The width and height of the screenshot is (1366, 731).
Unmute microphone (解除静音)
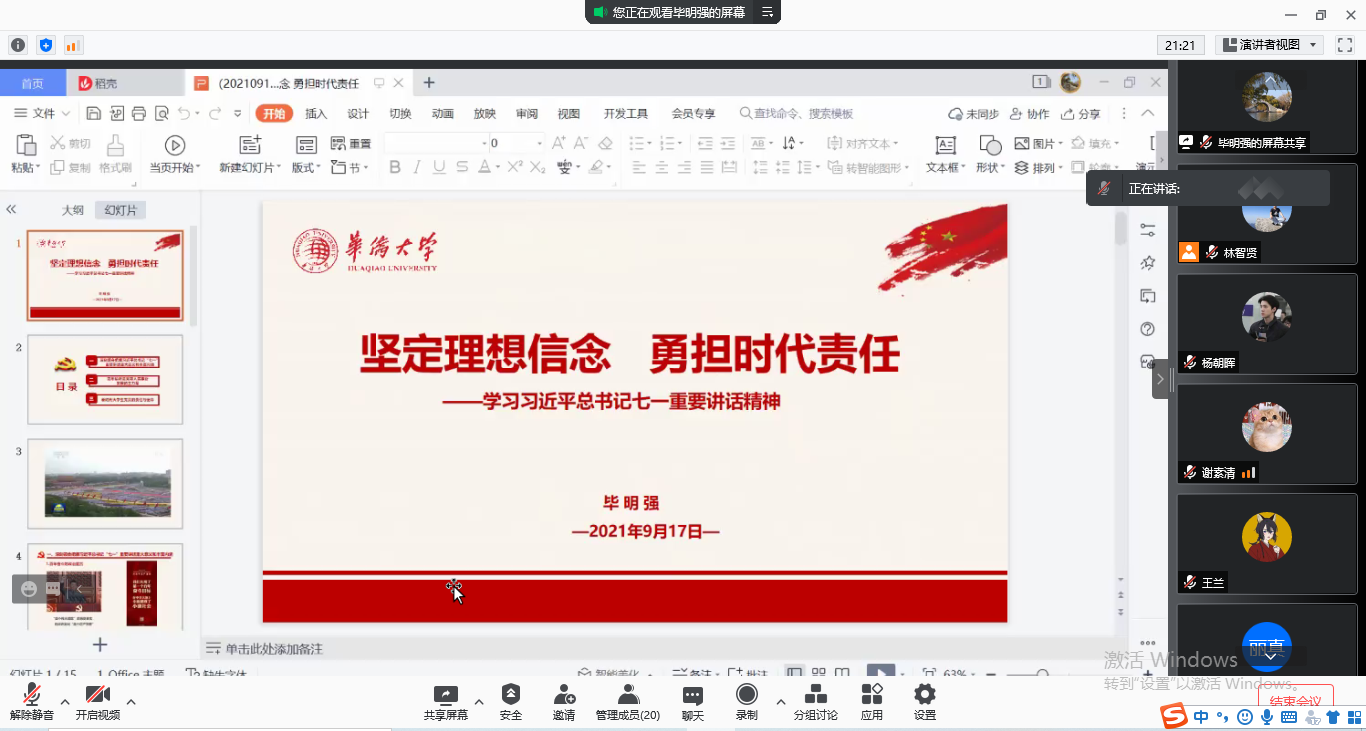(31, 702)
